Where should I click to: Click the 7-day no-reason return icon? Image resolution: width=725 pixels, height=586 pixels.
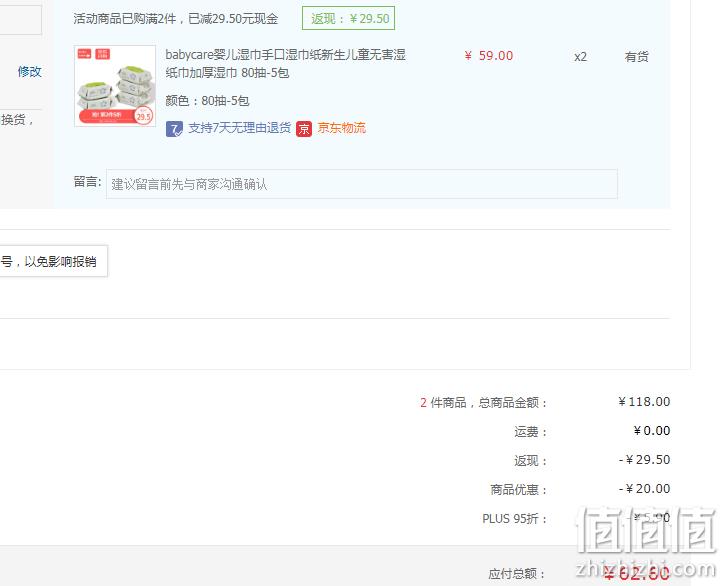[174, 129]
